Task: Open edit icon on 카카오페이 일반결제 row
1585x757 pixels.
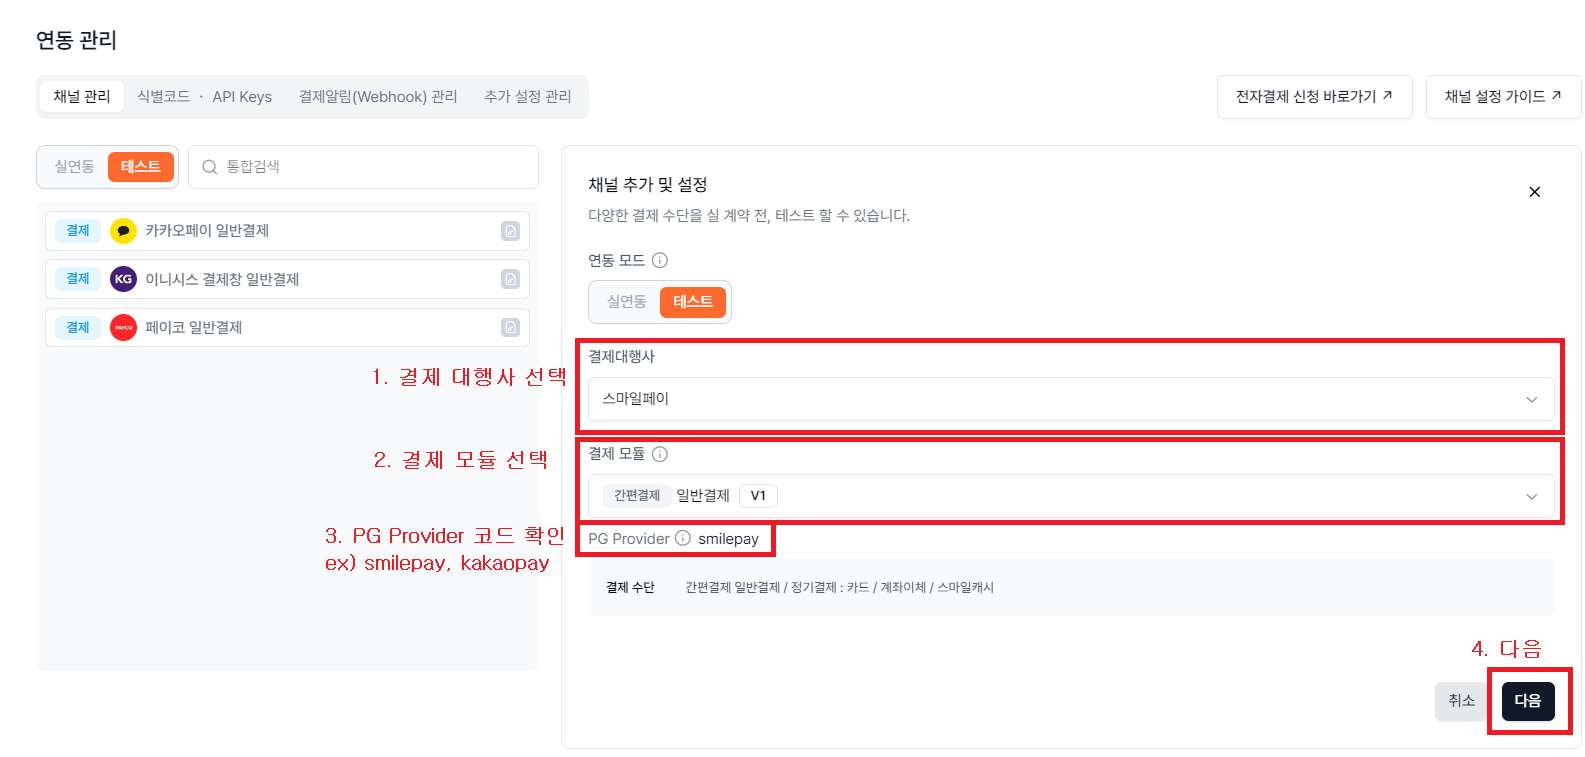Action: click(510, 231)
